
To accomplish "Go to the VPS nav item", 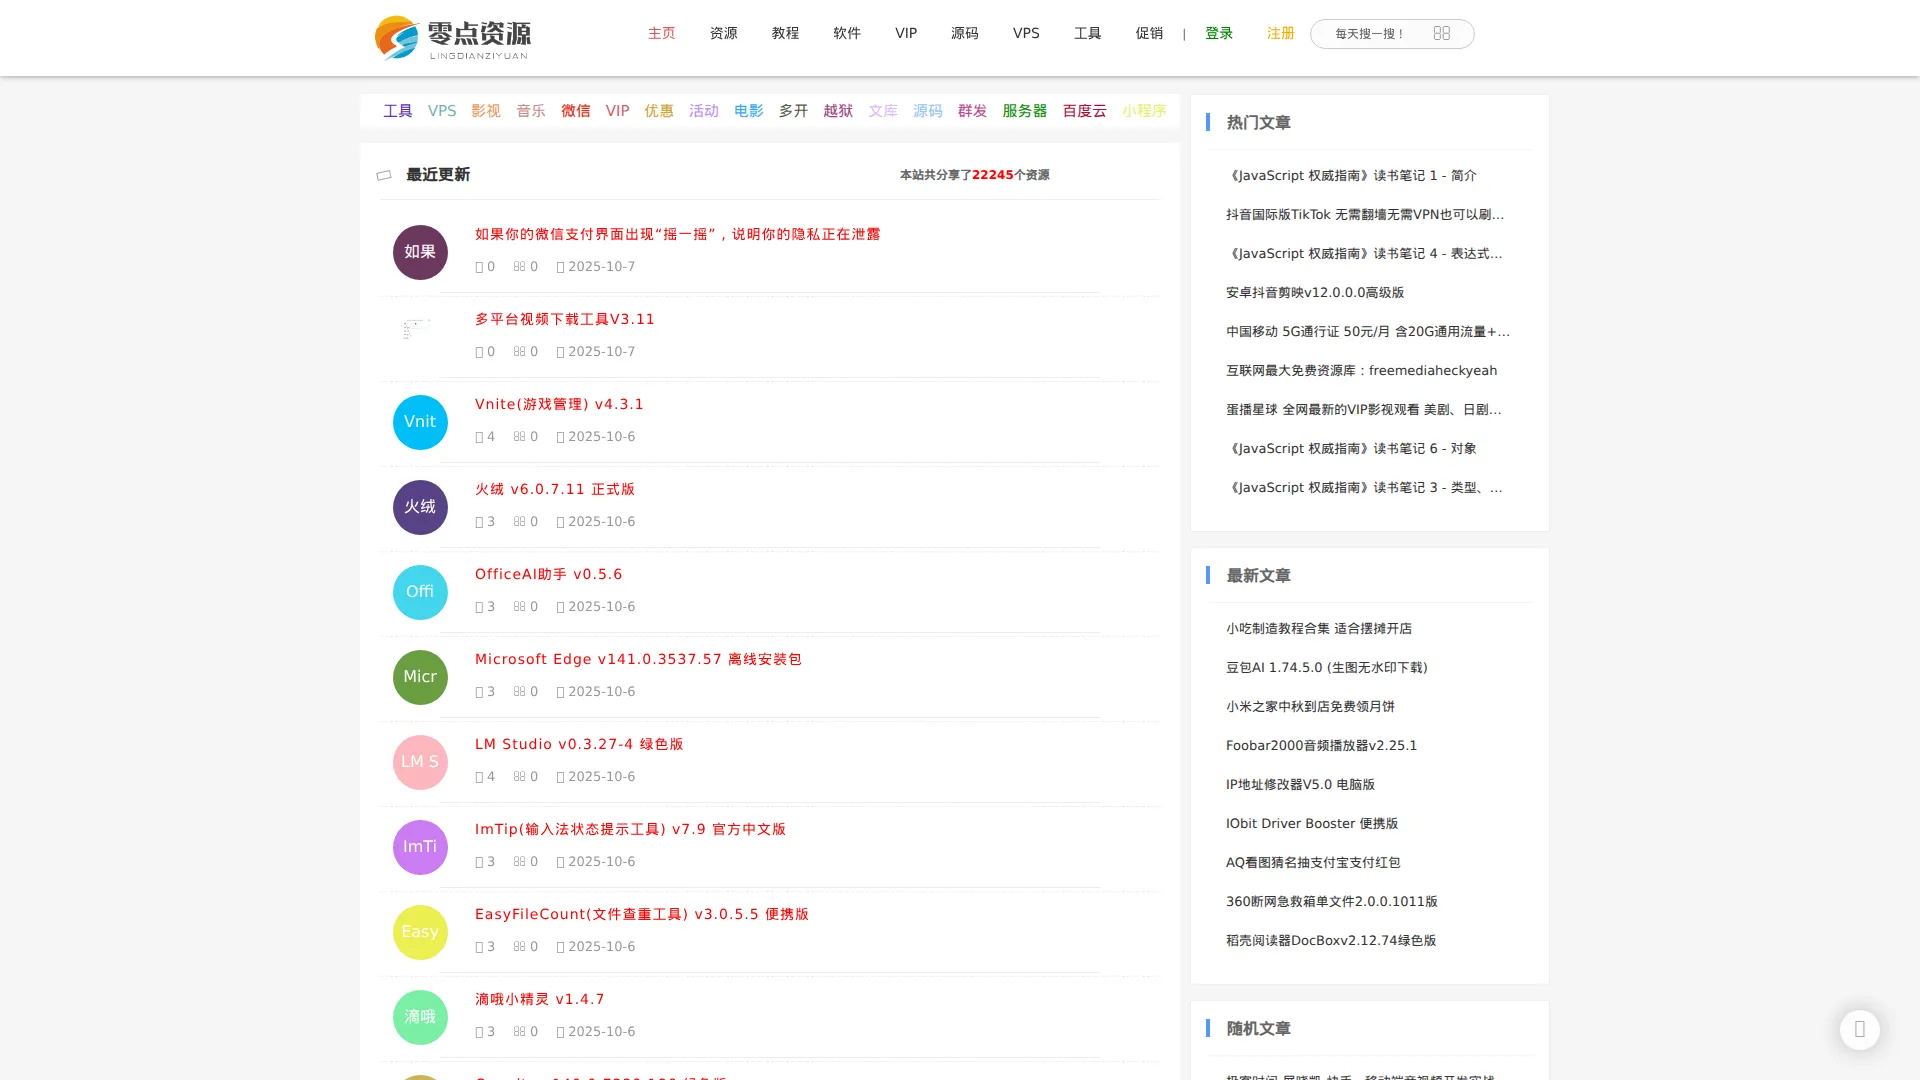I will click(x=1026, y=33).
